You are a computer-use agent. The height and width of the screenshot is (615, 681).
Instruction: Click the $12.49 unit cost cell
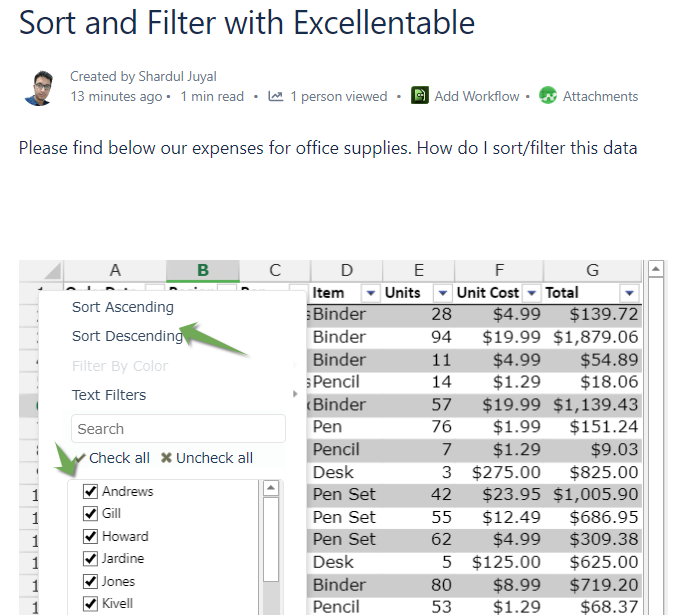[x=499, y=517]
